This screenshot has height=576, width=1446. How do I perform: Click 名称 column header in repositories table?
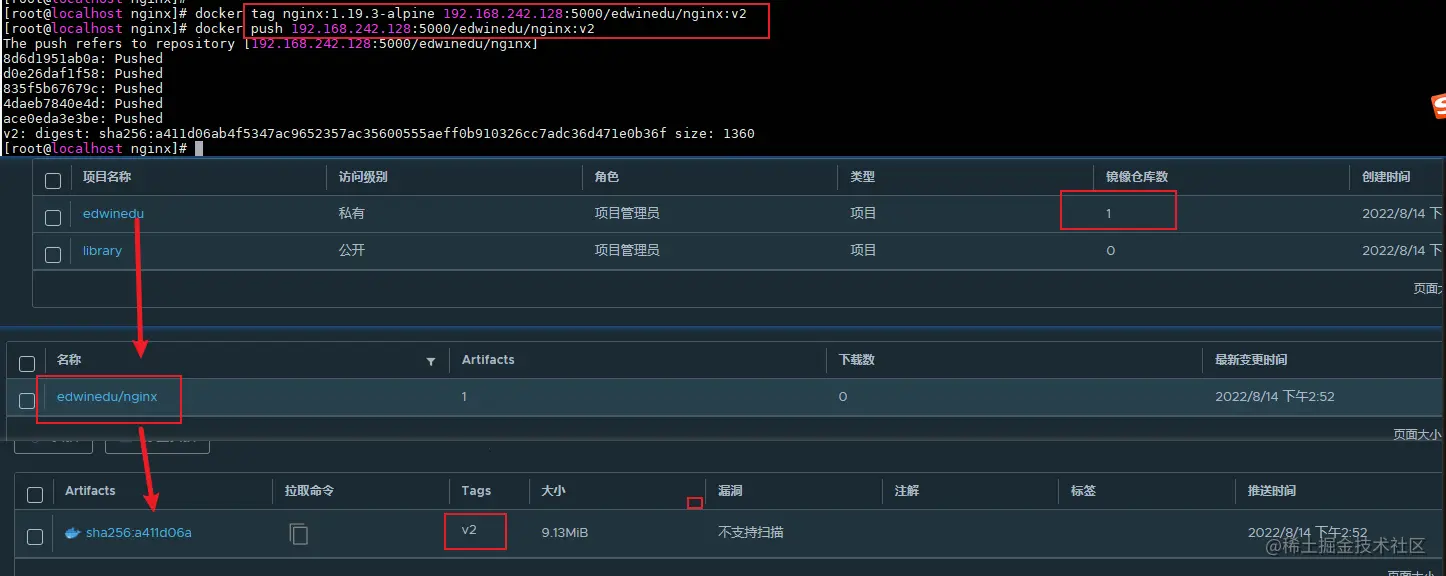(x=69, y=359)
